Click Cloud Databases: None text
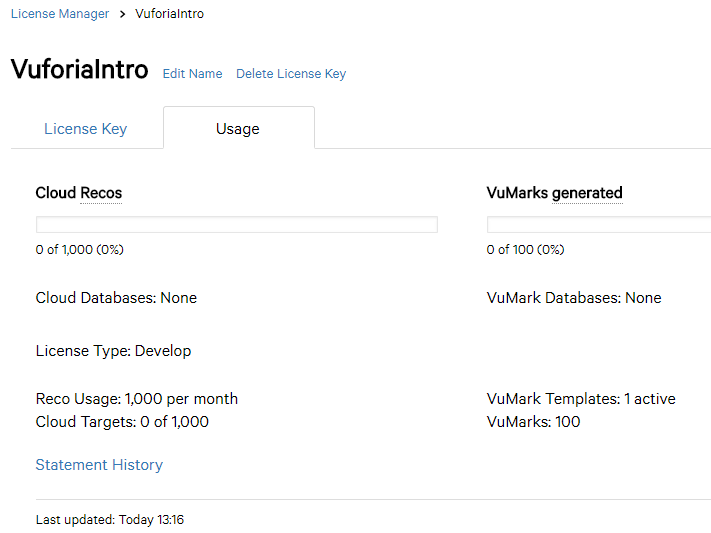The width and height of the screenshot is (711, 533). [x=116, y=298]
